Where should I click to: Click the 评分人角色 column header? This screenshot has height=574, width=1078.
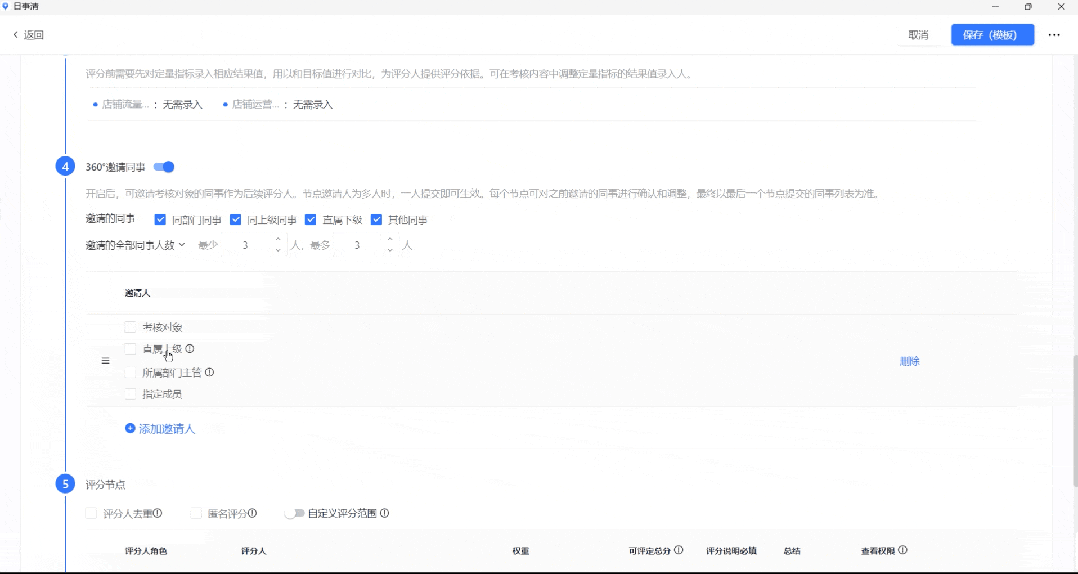pyautogui.click(x=146, y=551)
